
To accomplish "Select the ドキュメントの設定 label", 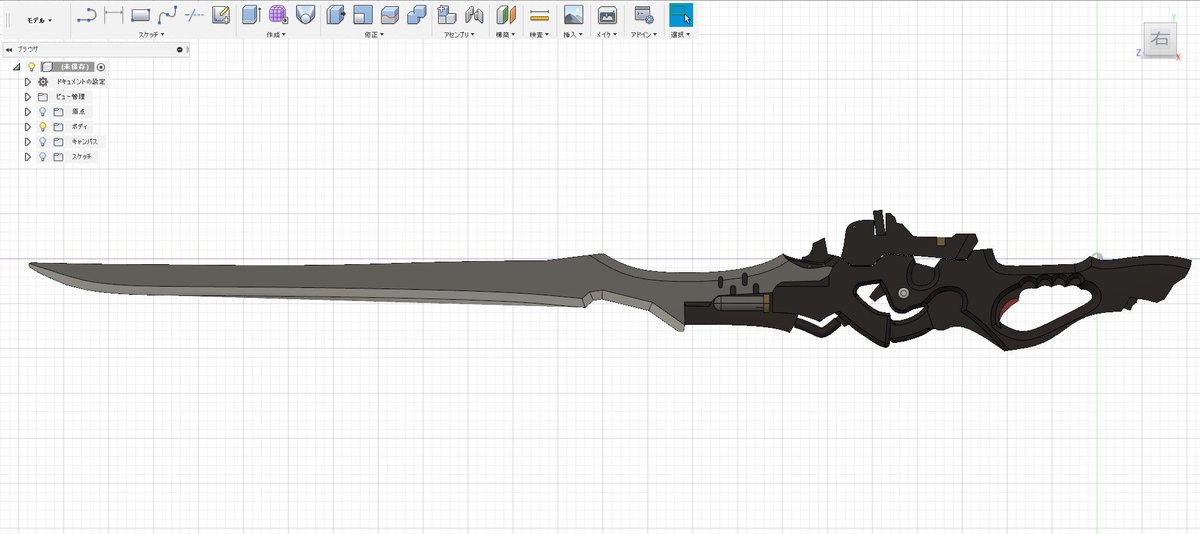I will [x=81, y=82].
